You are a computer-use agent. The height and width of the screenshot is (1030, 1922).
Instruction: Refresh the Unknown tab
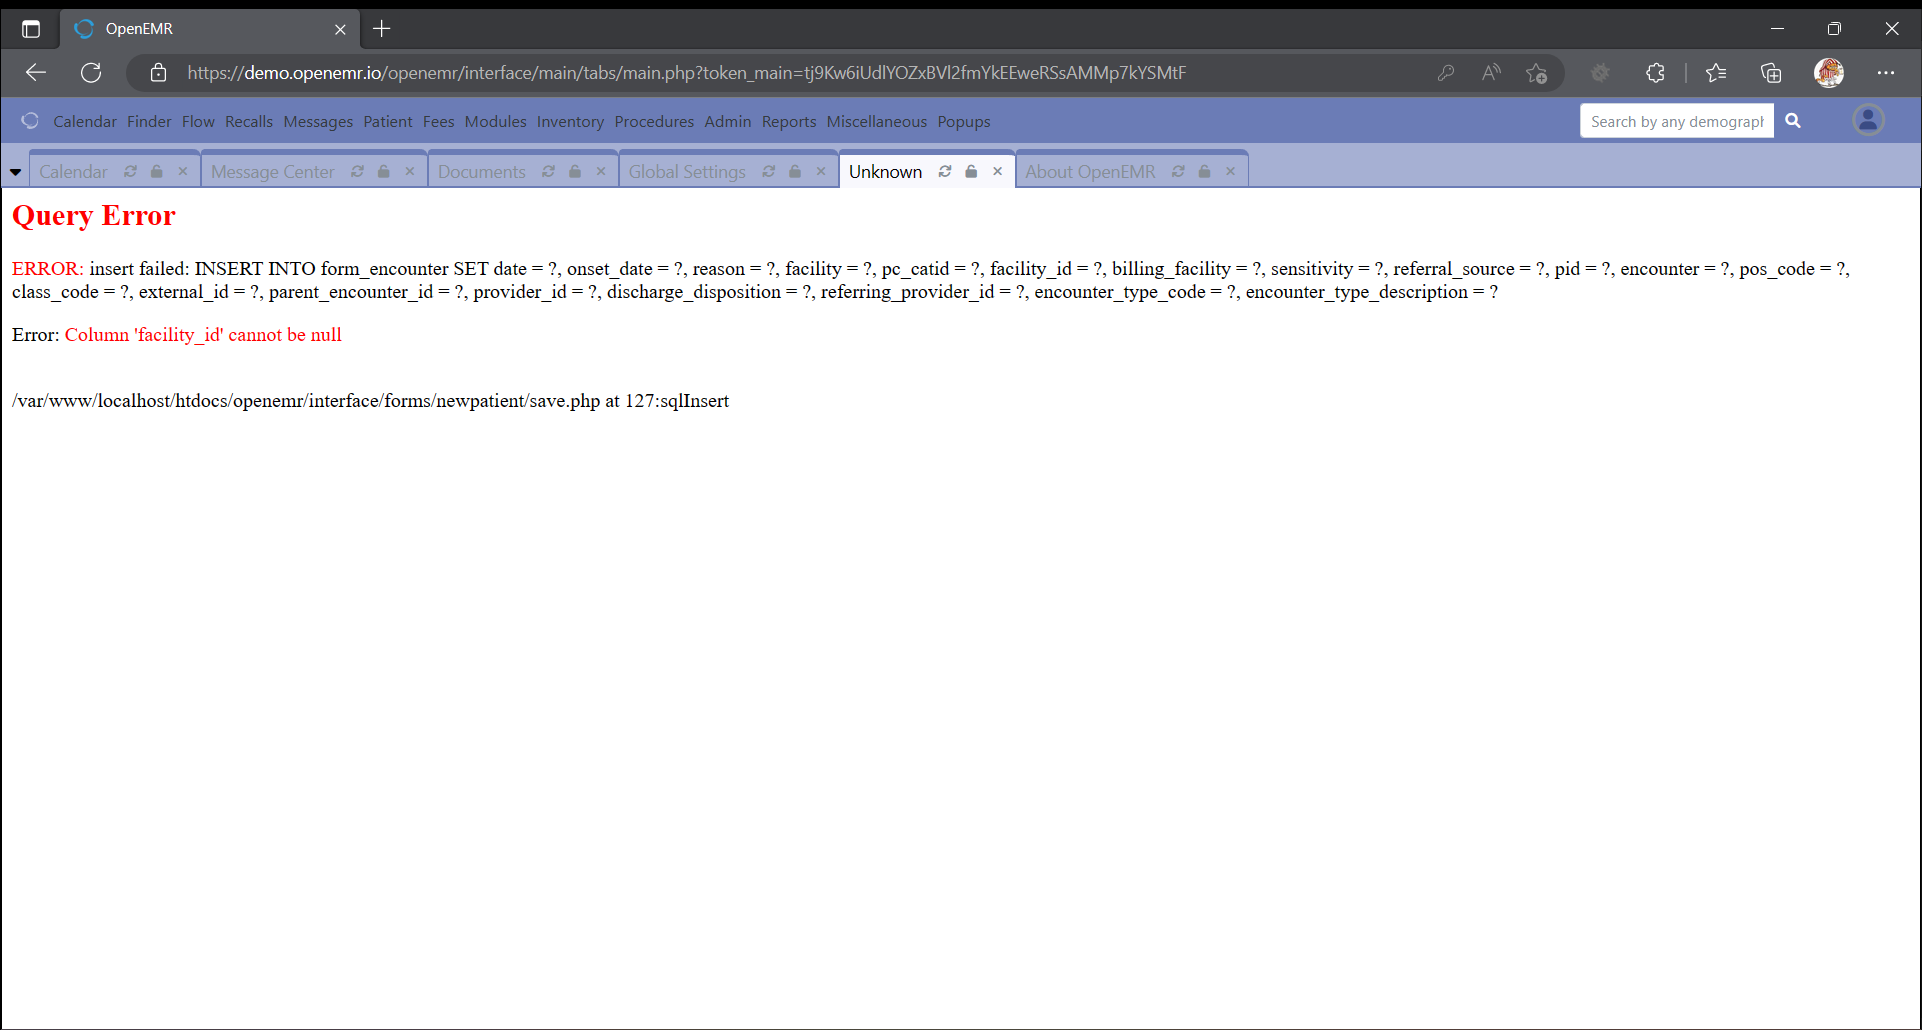(x=945, y=171)
